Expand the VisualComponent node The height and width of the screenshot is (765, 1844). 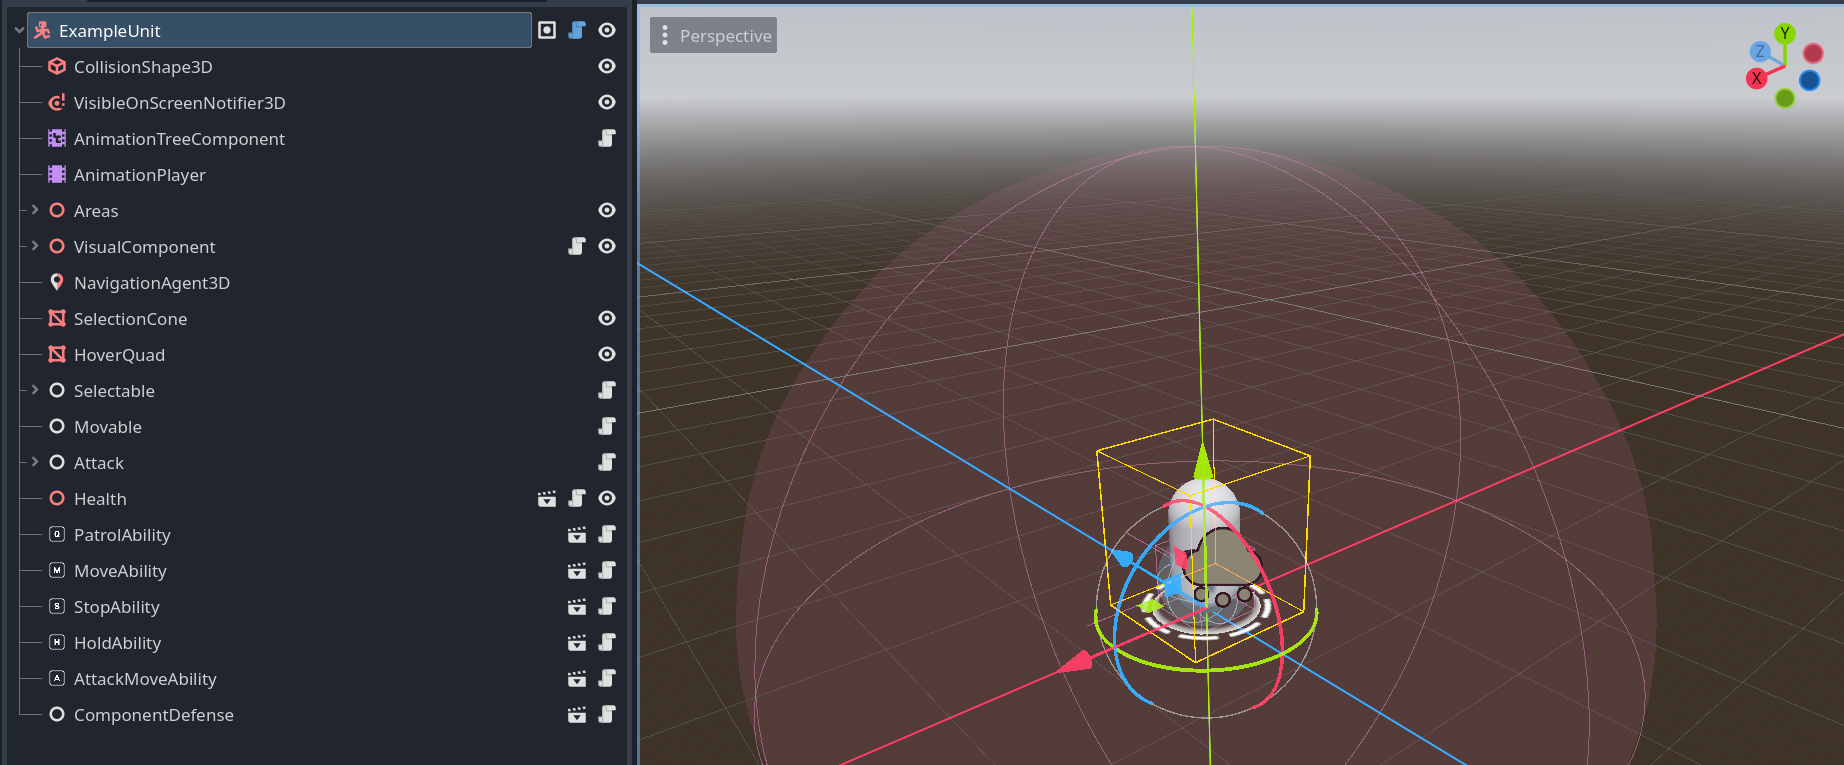click(x=35, y=246)
